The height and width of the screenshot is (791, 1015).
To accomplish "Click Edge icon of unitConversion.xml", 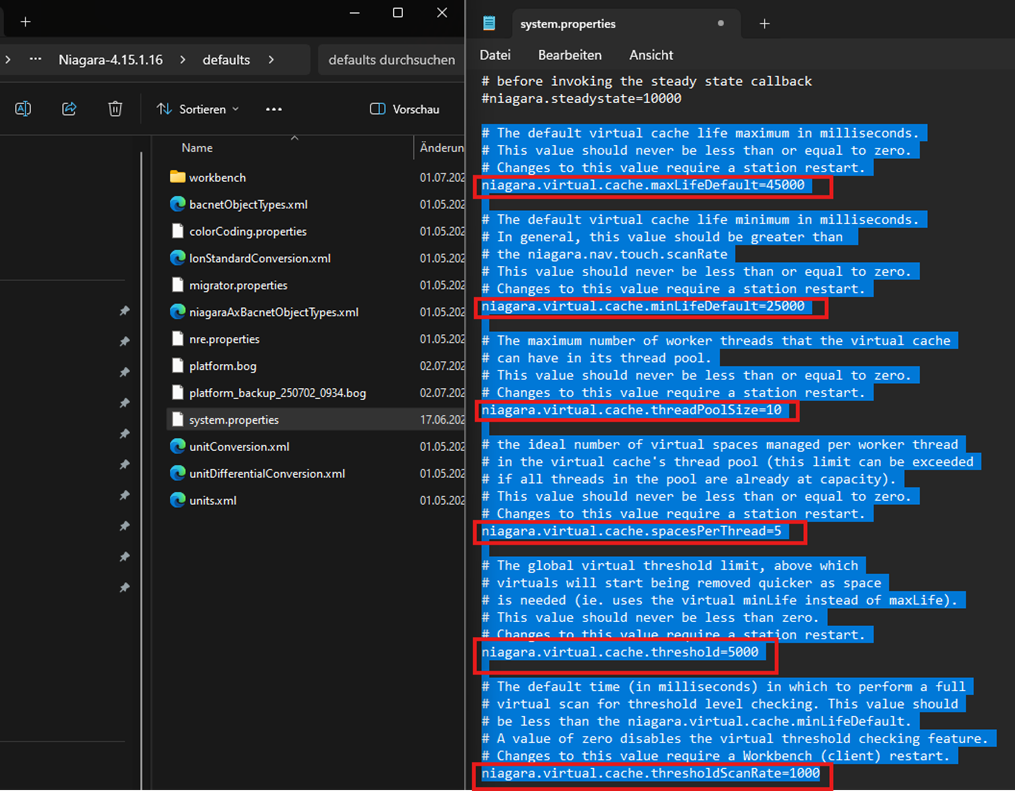I will [177, 447].
